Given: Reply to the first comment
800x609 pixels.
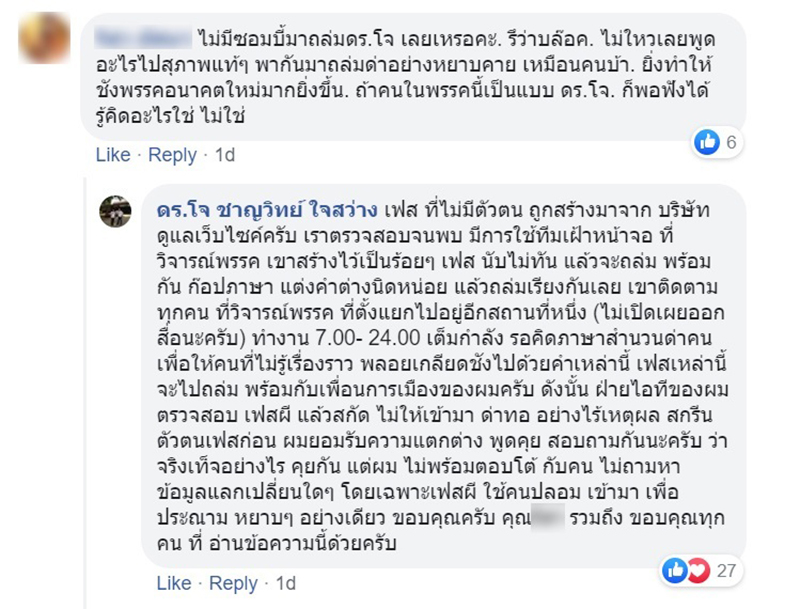Looking at the screenshot, I should [x=173, y=155].
